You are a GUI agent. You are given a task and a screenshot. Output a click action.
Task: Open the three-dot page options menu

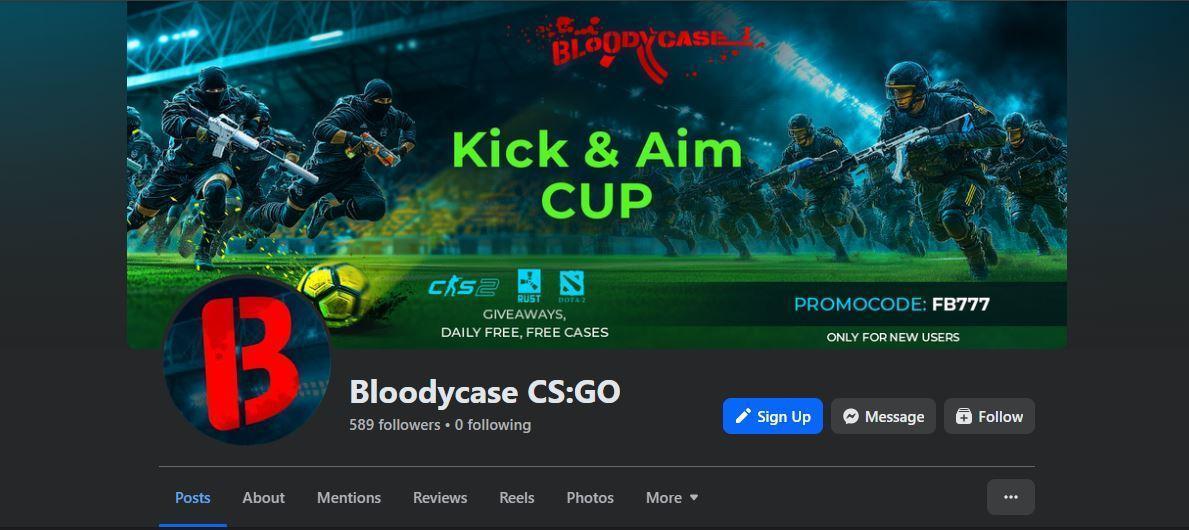click(x=1010, y=497)
